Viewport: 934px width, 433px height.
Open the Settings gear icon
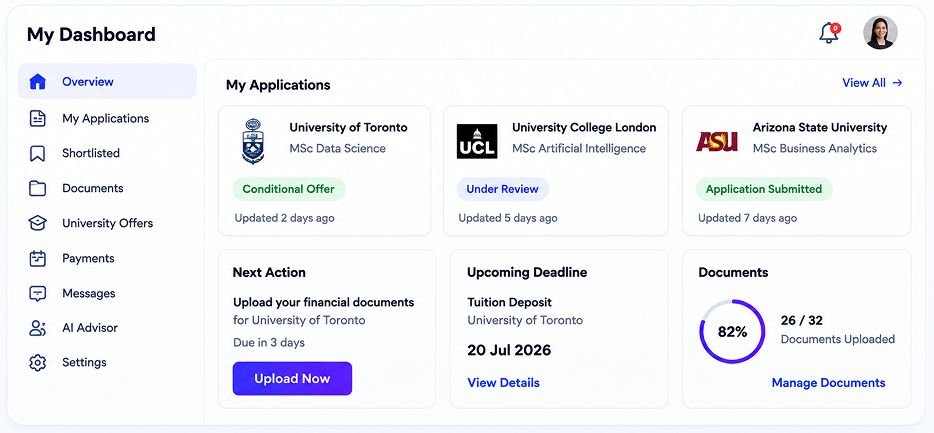click(38, 363)
